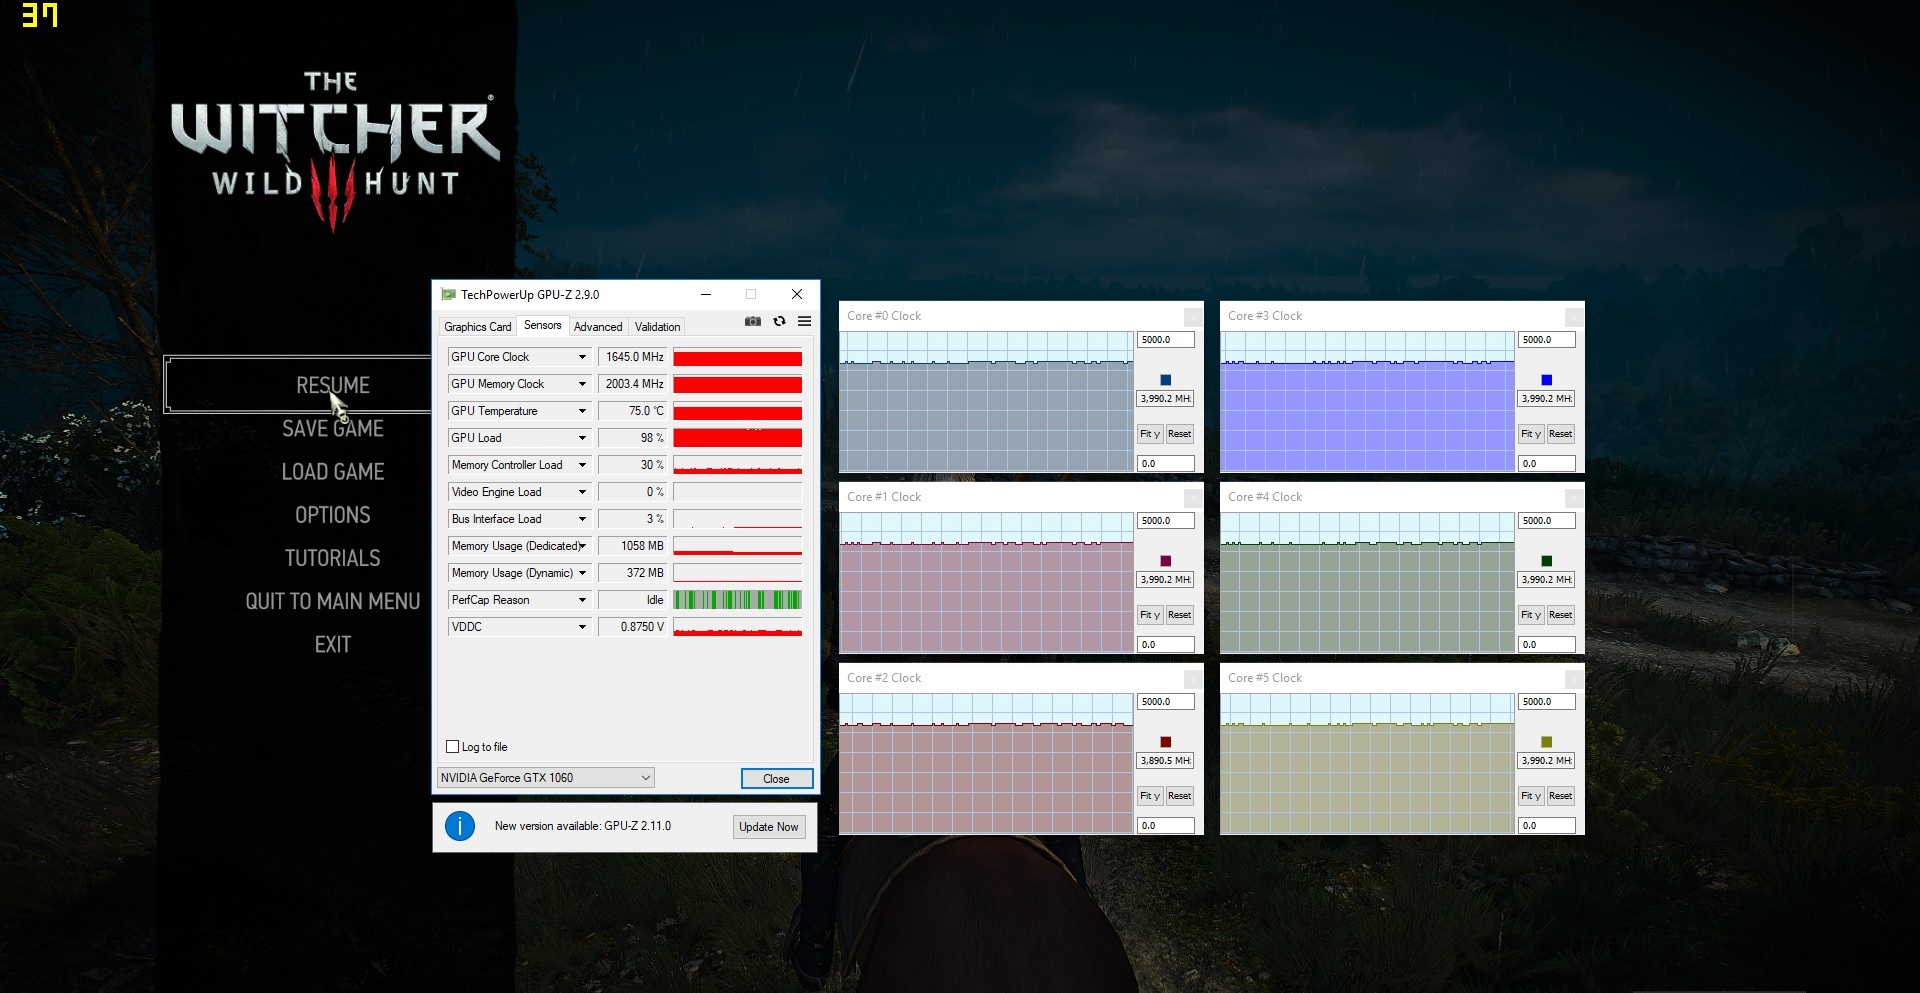Open TUTORIALS in the Witcher menu
The width and height of the screenshot is (1920, 993).
coord(333,558)
